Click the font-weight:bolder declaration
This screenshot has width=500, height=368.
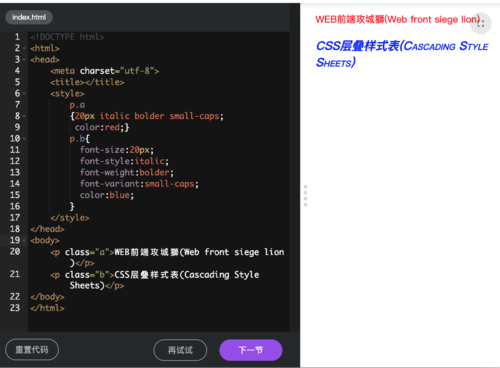pos(127,172)
